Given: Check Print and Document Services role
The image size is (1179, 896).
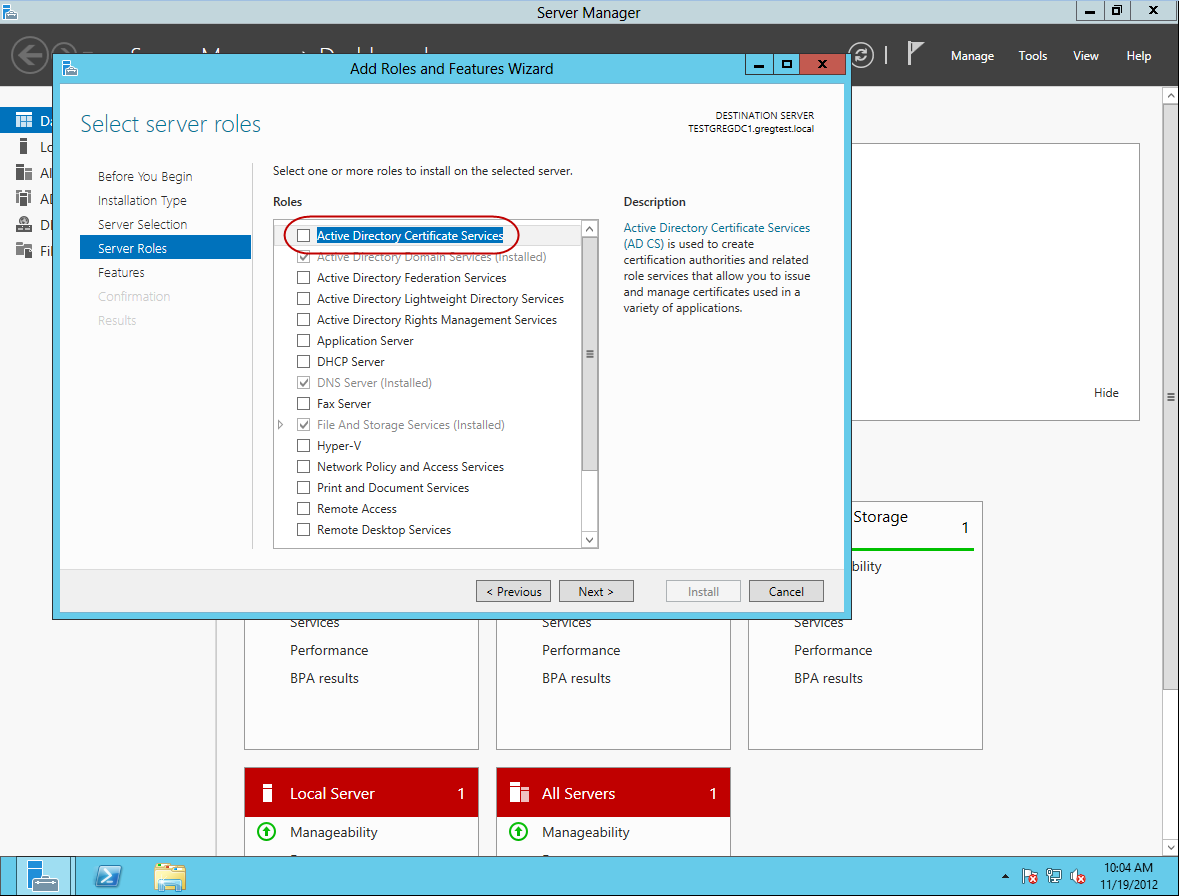Looking at the screenshot, I should (x=304, y=488).
